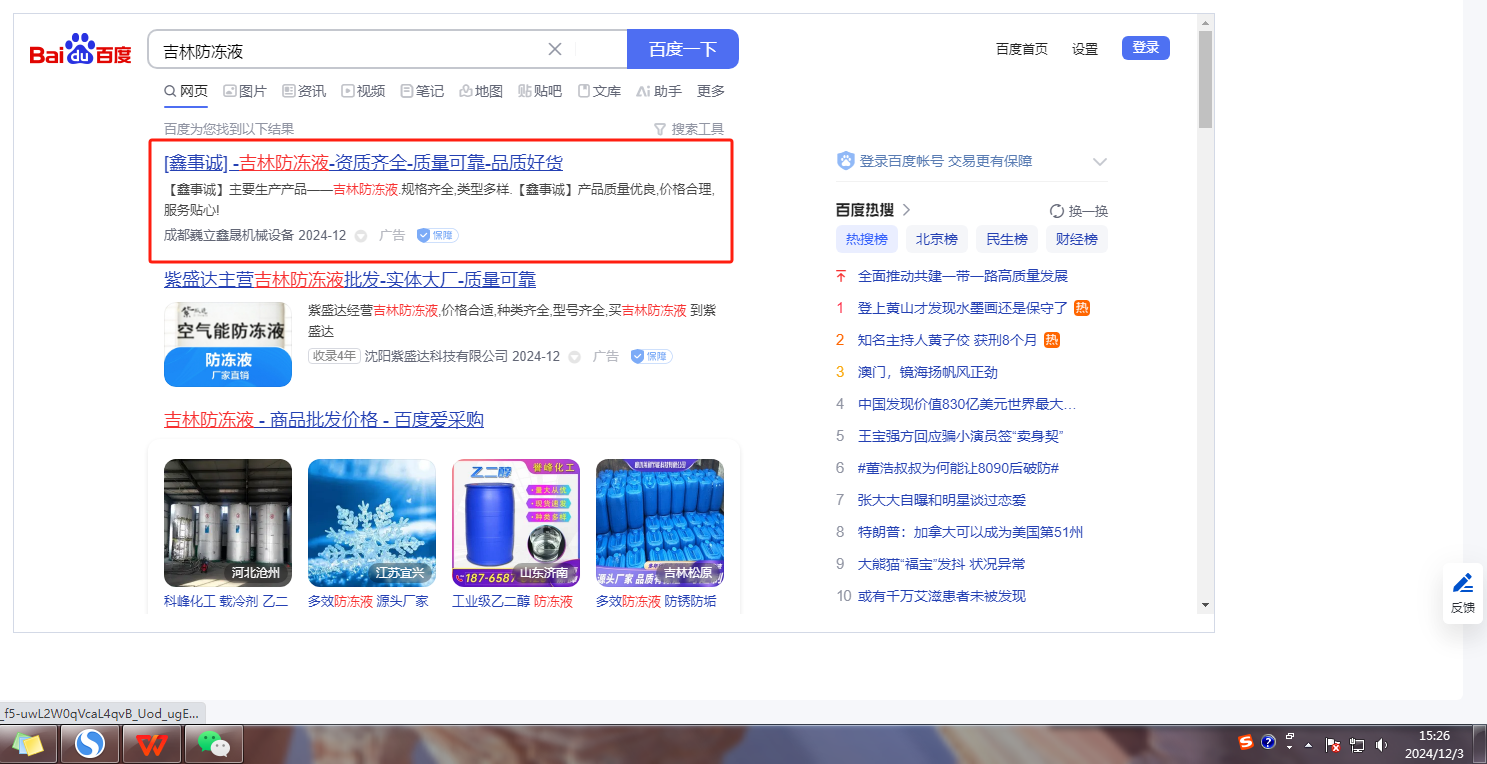Select the 民生榜 tab
The width and height of the screenshot is (1487, 764).
(x=1007, y=239)
